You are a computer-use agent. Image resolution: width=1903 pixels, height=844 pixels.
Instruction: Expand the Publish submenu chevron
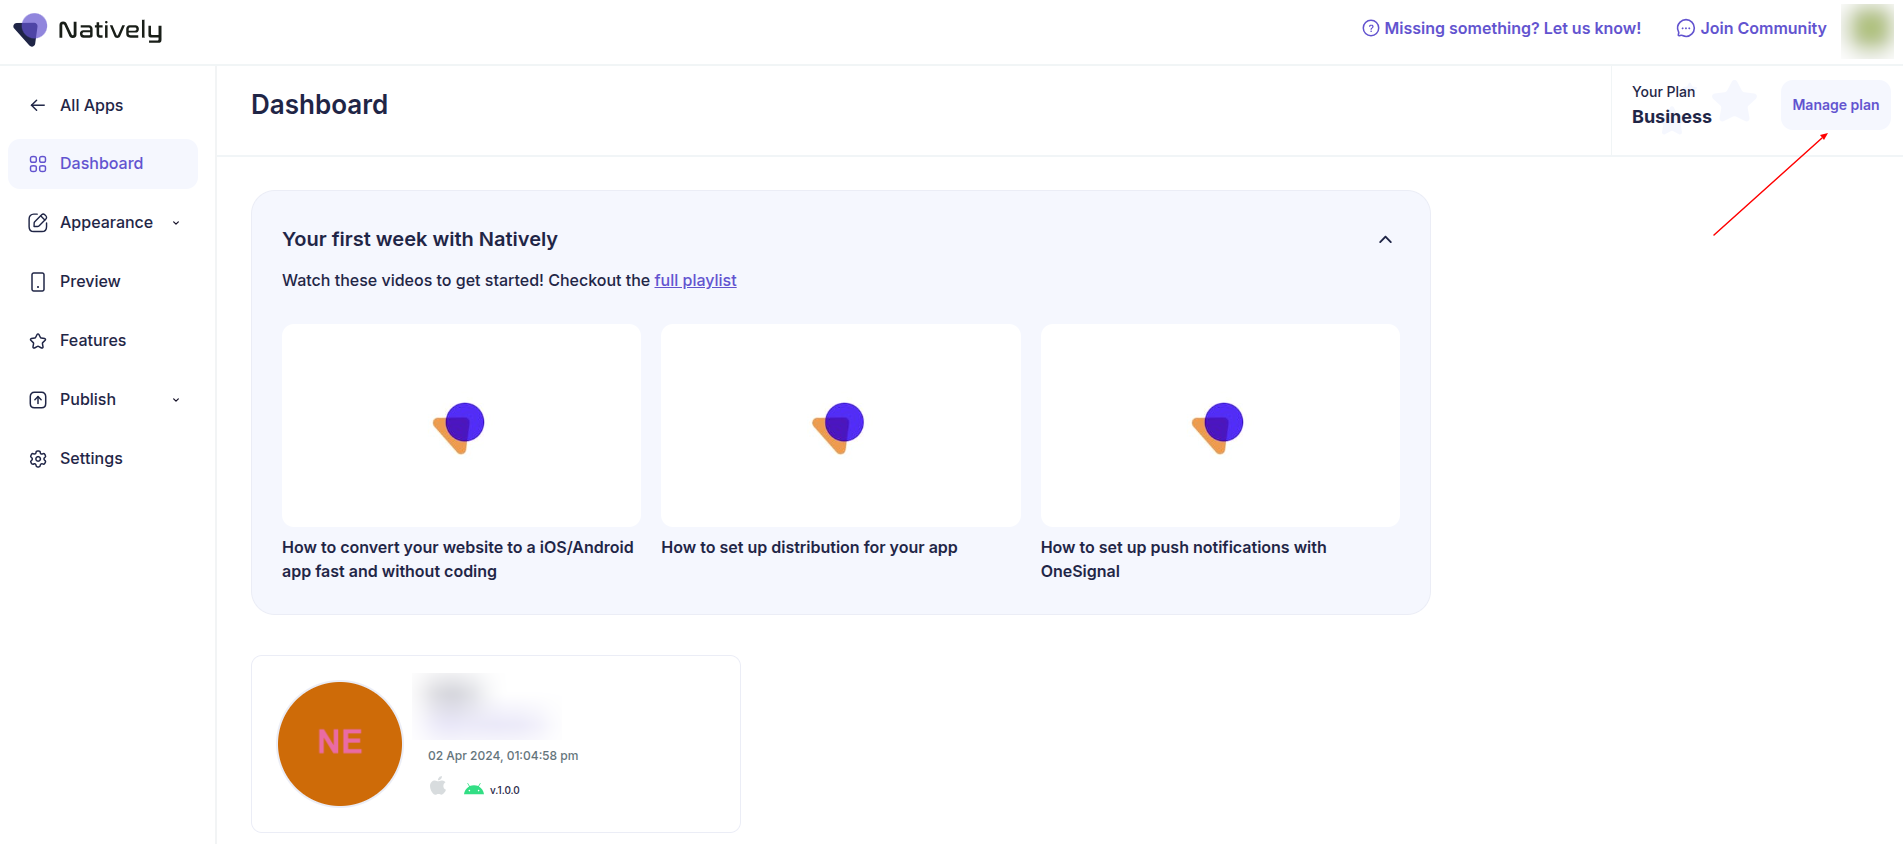pos(176,400)
